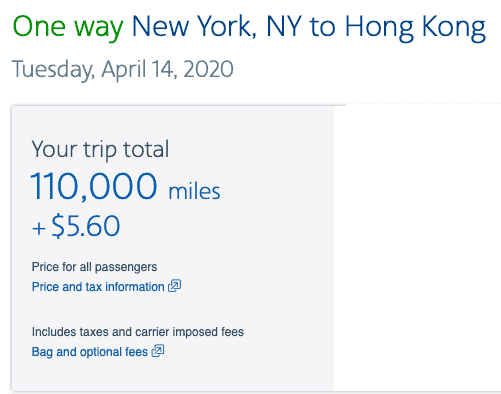Click the New York, NY to Hong Kong title
Image resolution: width=501 pixels, height=394 pixels.
tap(309, 27)
